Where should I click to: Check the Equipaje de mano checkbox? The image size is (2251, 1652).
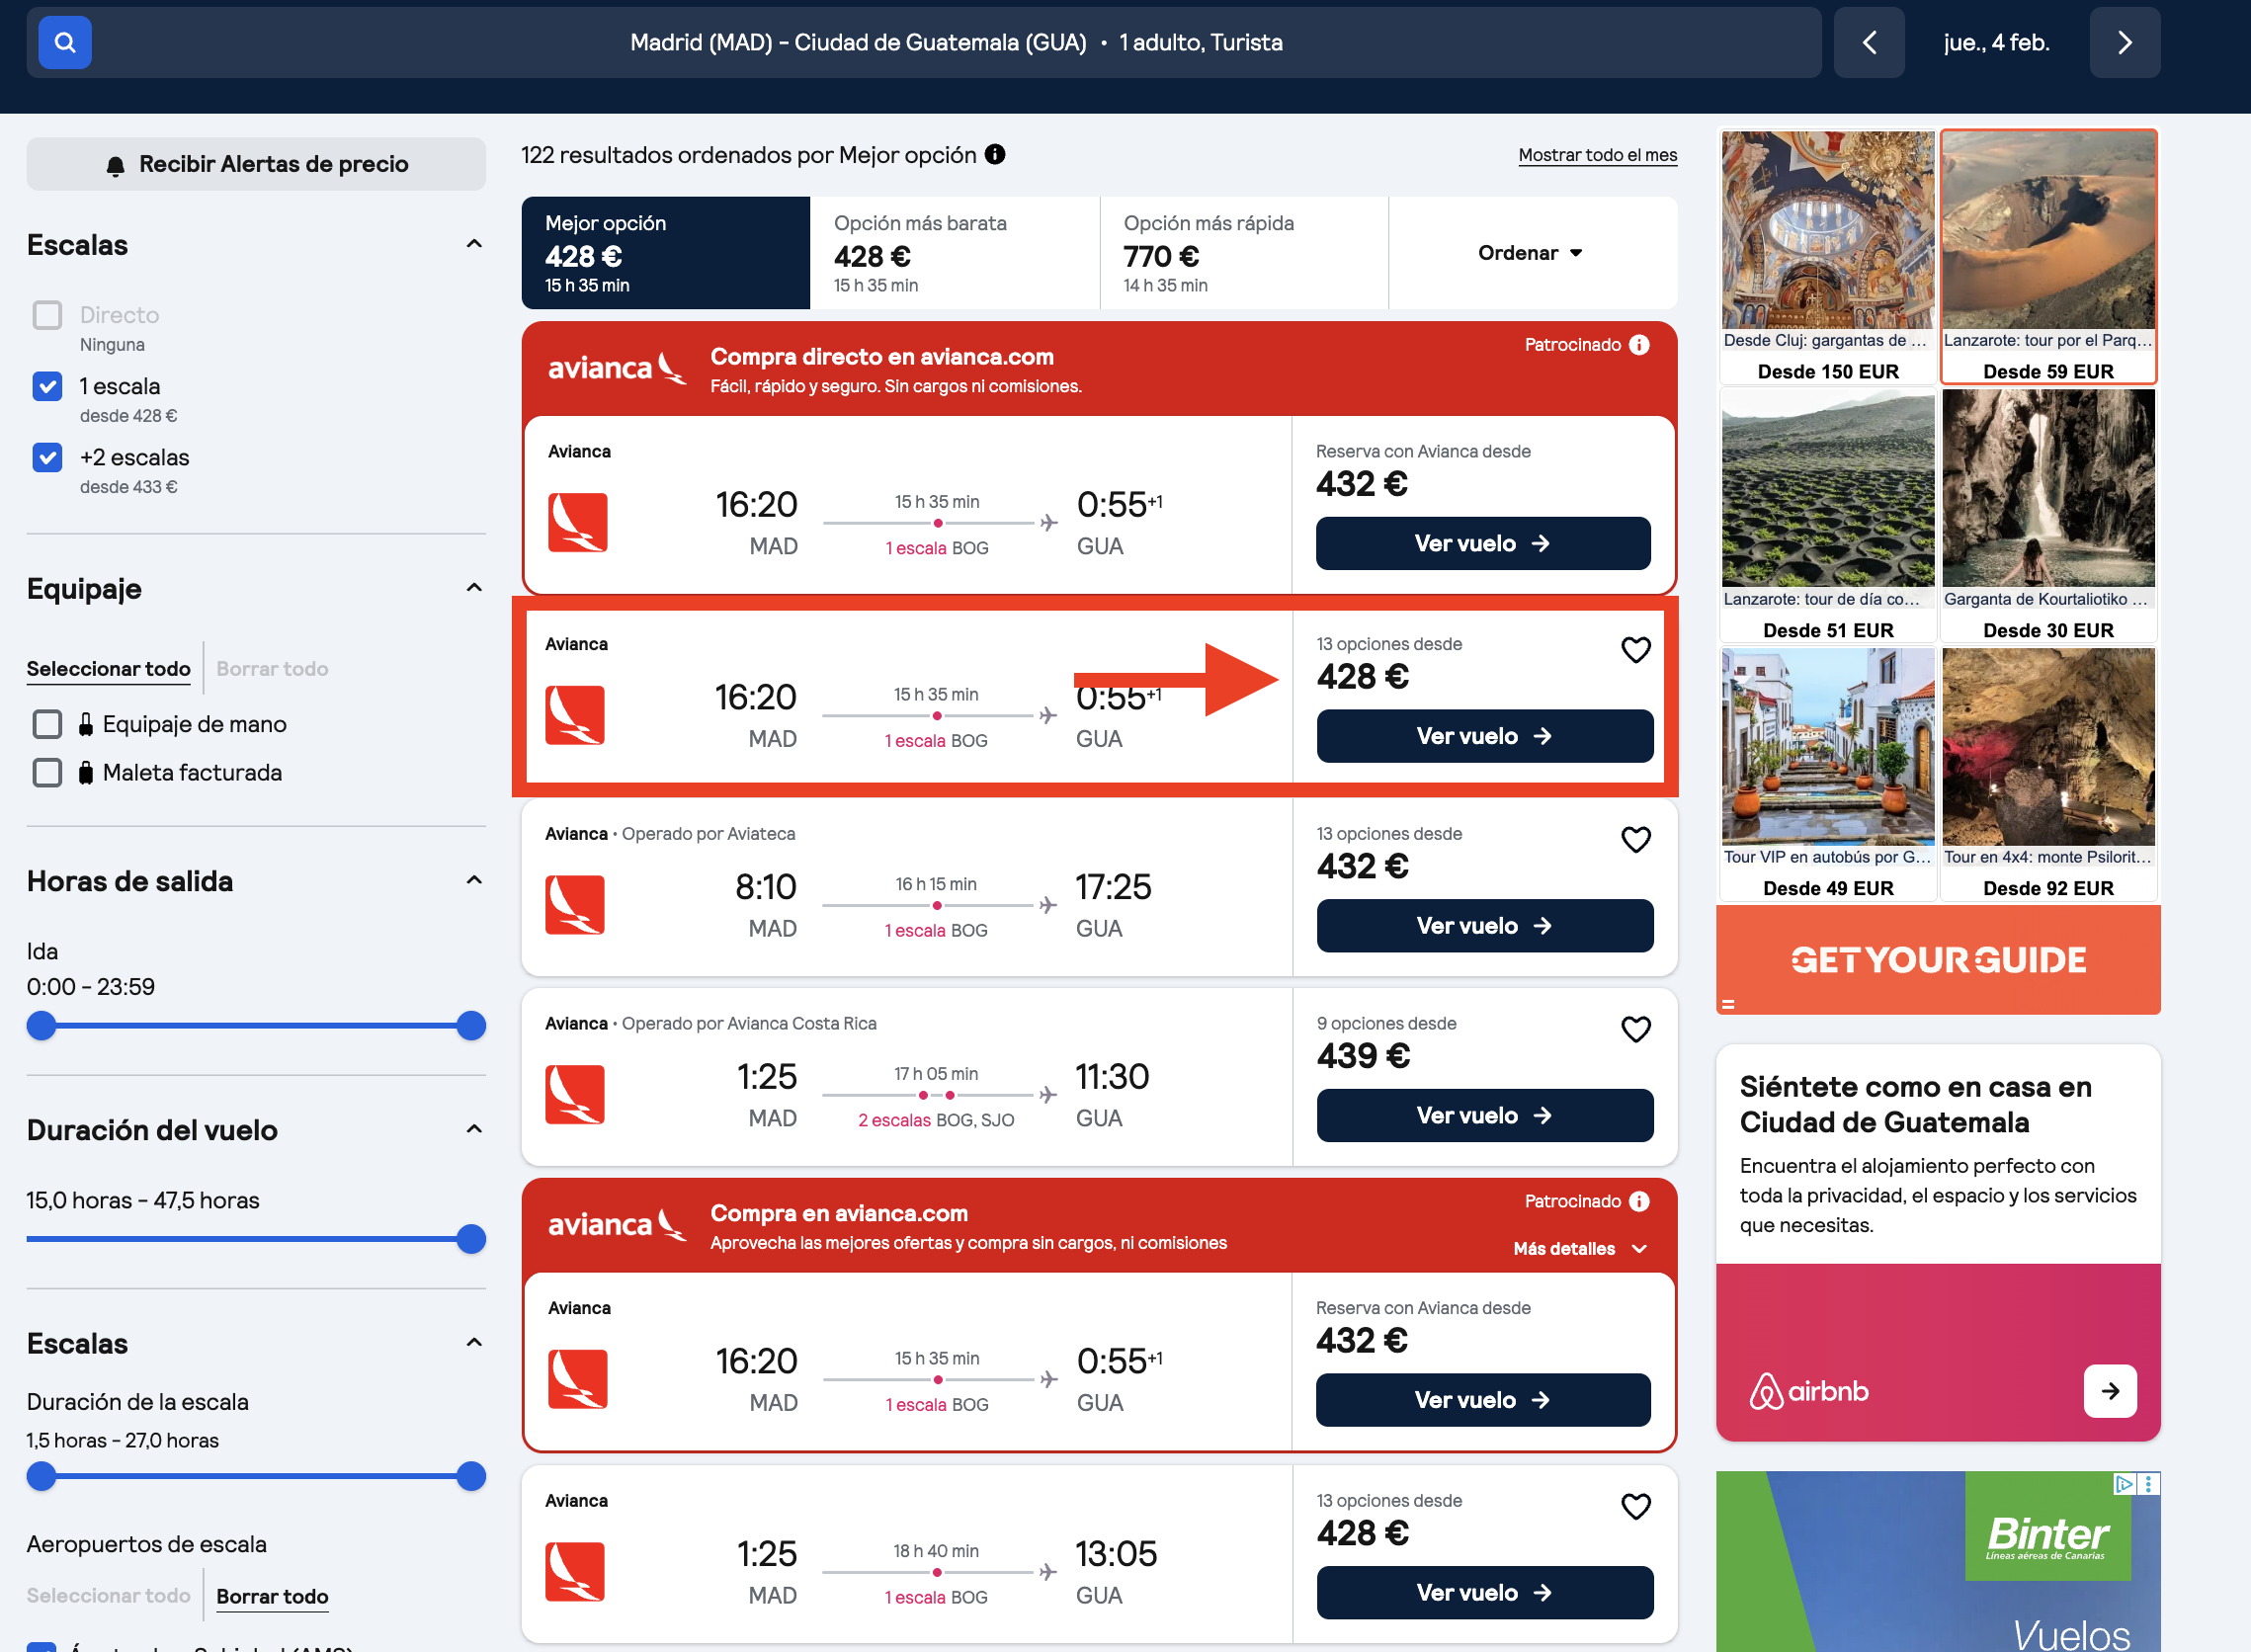(47, 724)
